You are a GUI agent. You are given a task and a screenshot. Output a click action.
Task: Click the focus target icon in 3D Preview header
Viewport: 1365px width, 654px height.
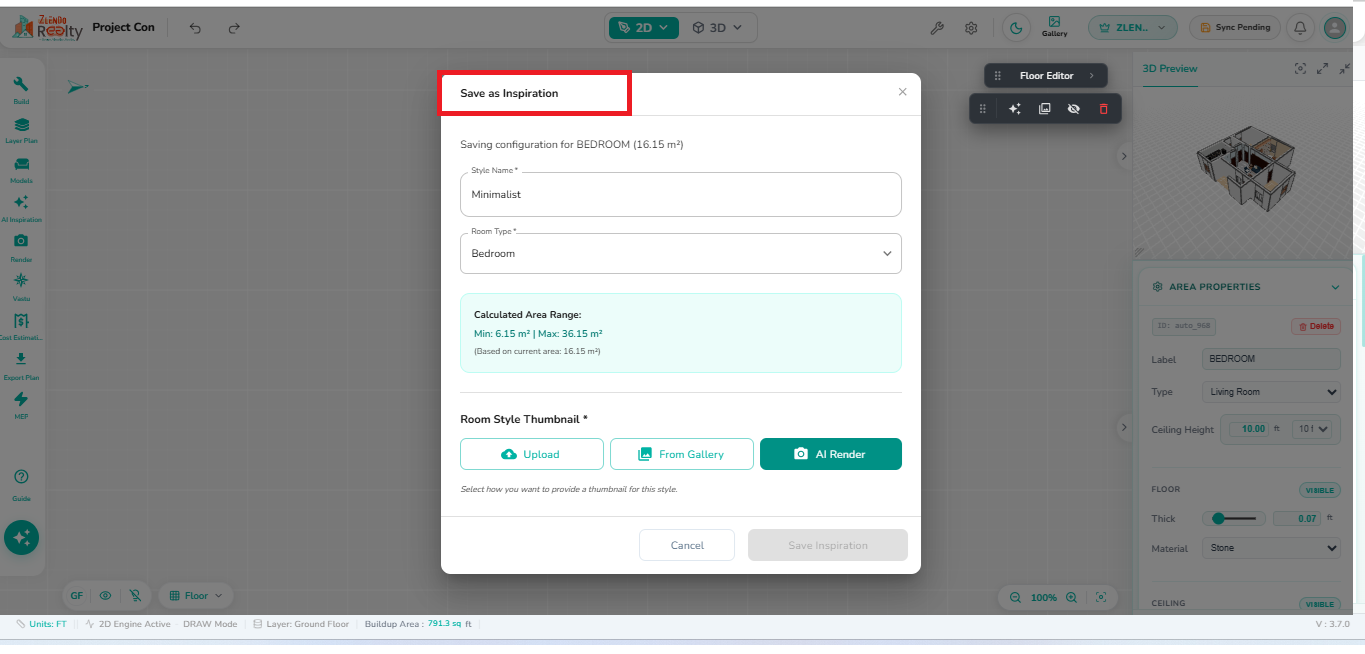(x=1300, y=68)
